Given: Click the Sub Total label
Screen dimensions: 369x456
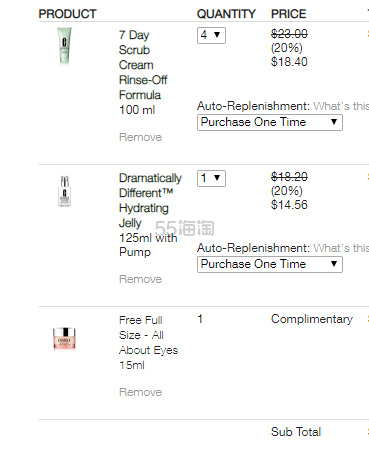Looking at the screenshot, I should click(x=296, y=432).
